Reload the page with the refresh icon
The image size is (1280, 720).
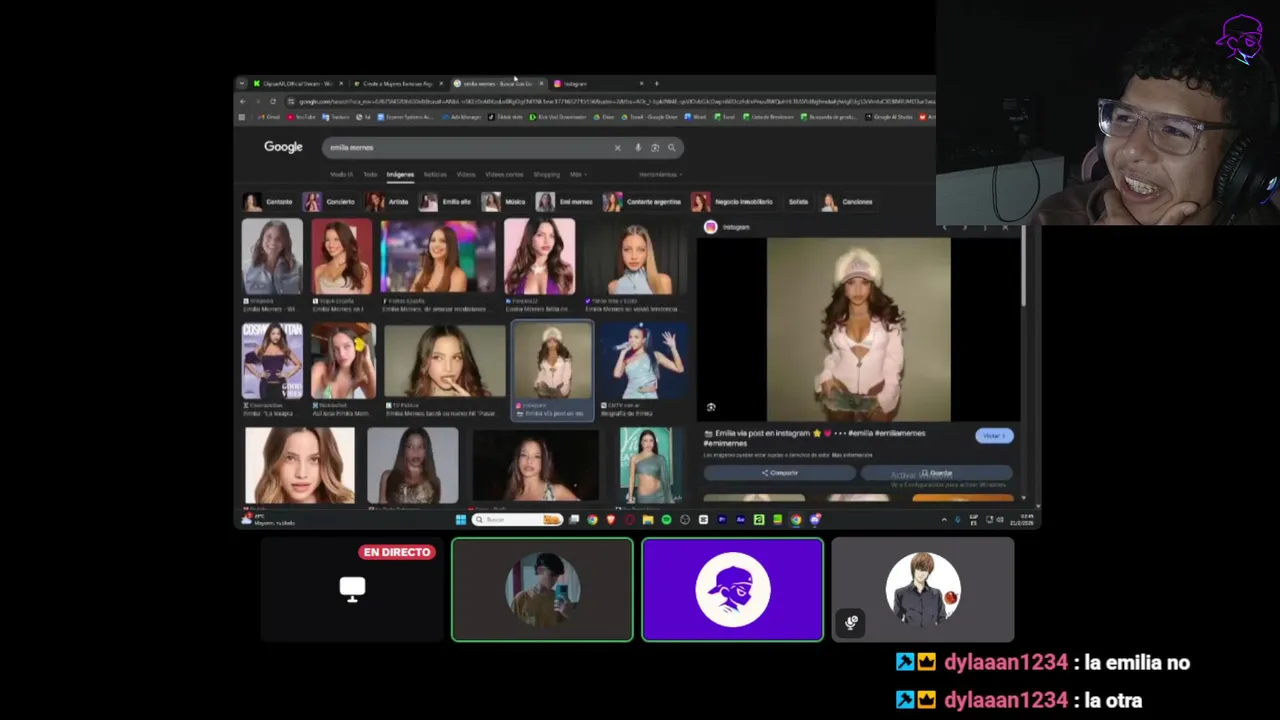pos(273,101)
